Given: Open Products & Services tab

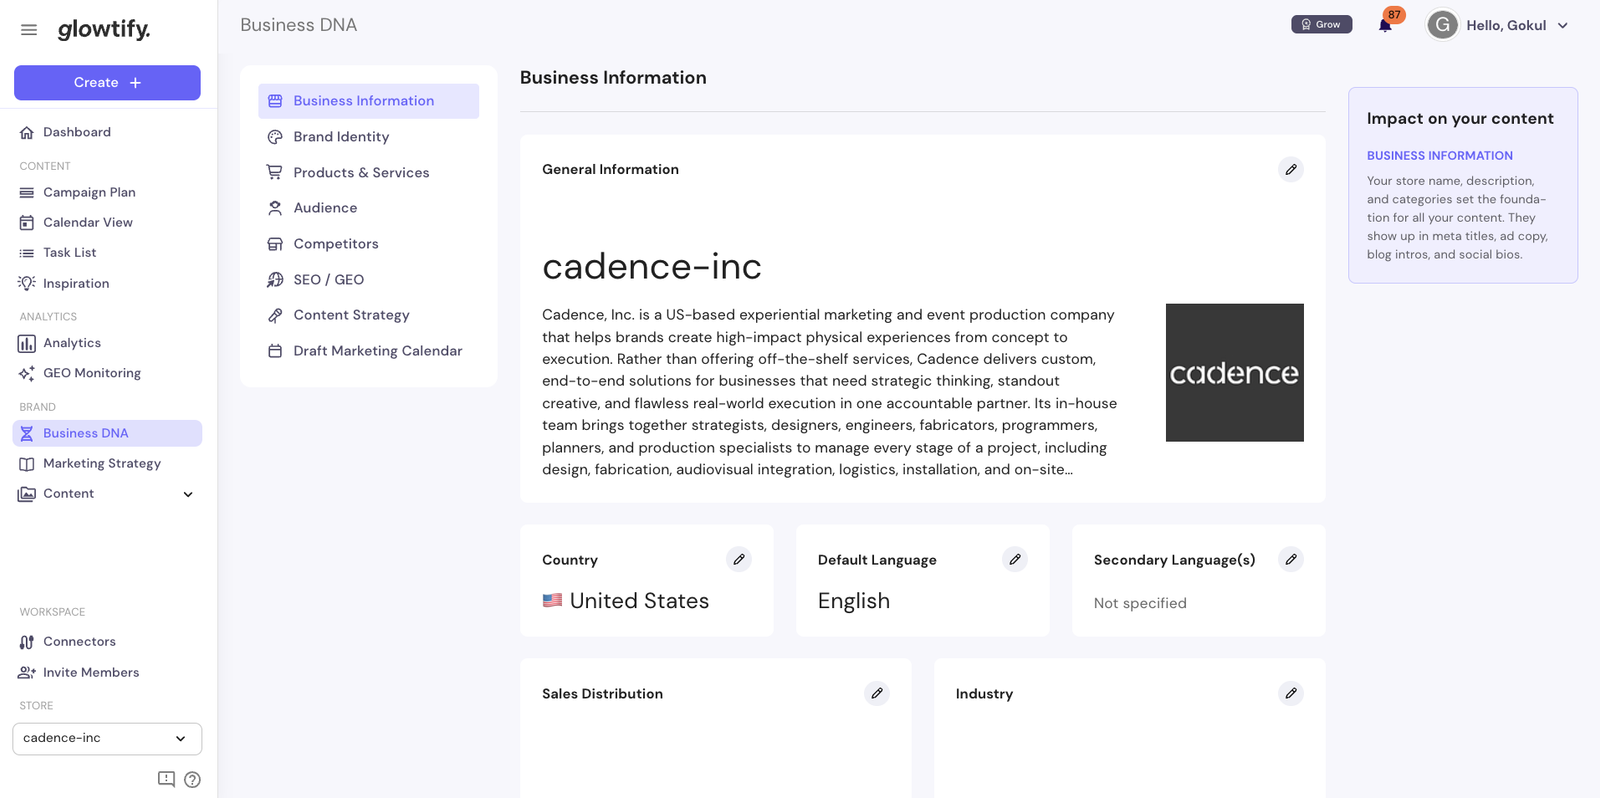Looking at the screenshot, I should point(368,173).
